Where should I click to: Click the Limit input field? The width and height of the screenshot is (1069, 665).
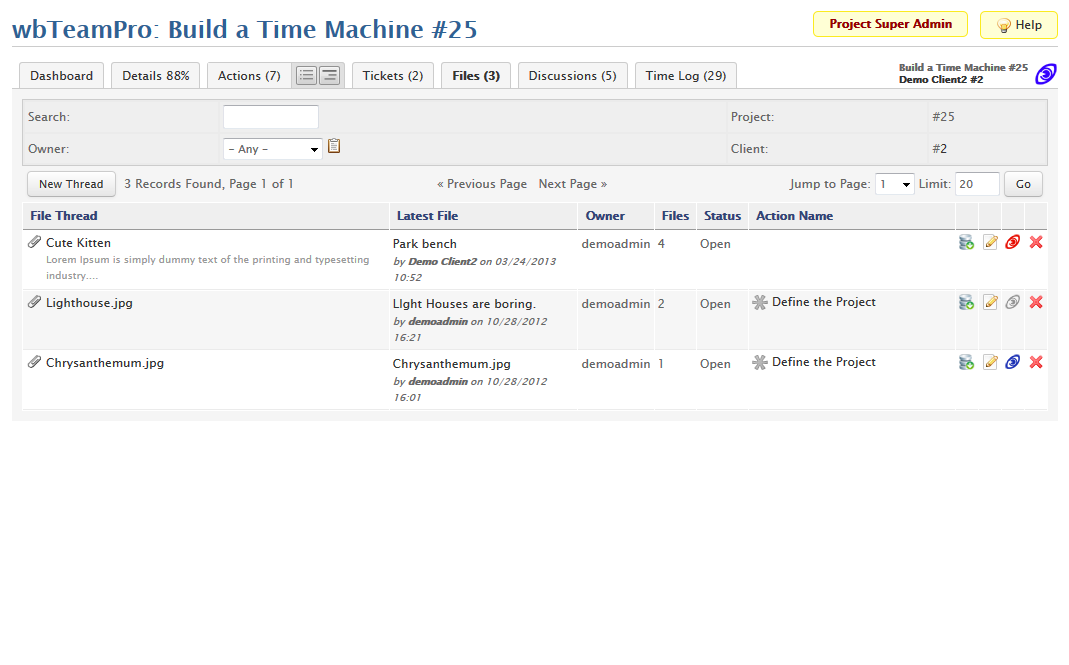(977, 184)
